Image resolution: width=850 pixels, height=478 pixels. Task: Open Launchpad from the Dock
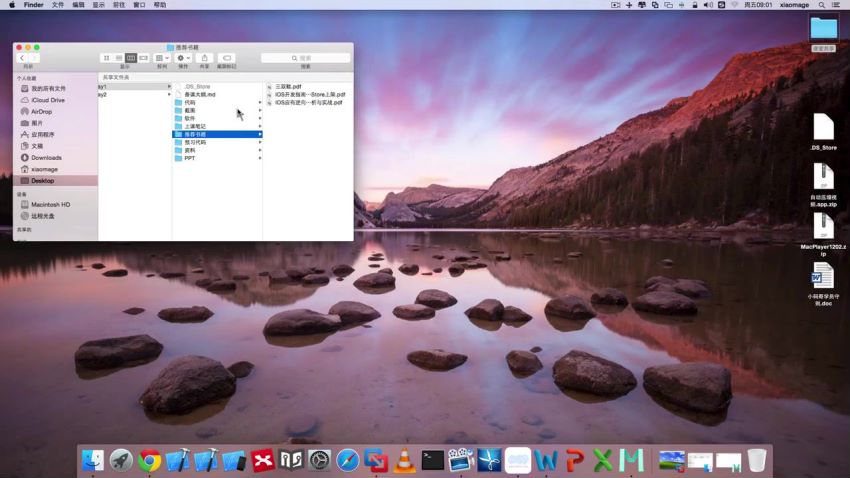pyautogui.click(x=121, y=460)
